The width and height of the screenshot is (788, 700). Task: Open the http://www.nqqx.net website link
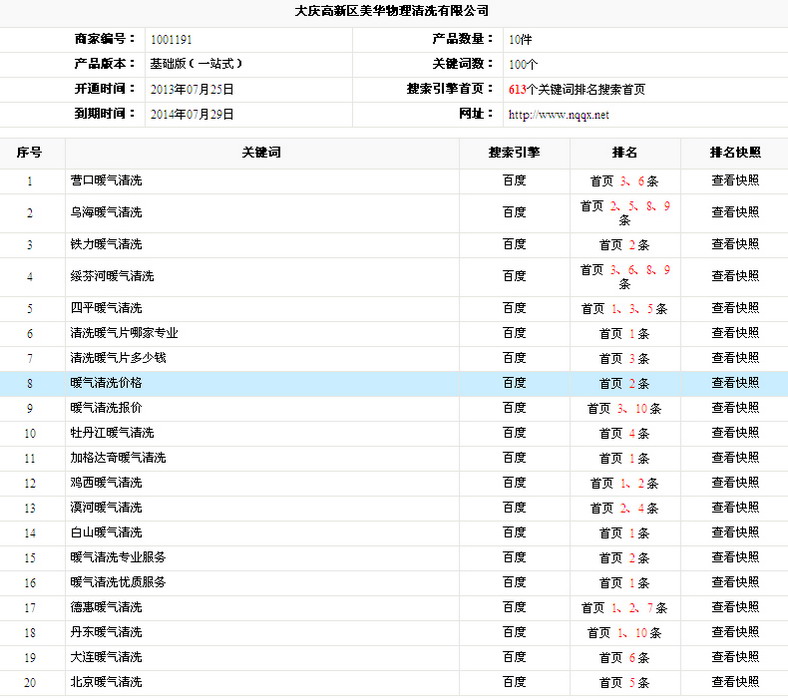click(x=558, y=115)
